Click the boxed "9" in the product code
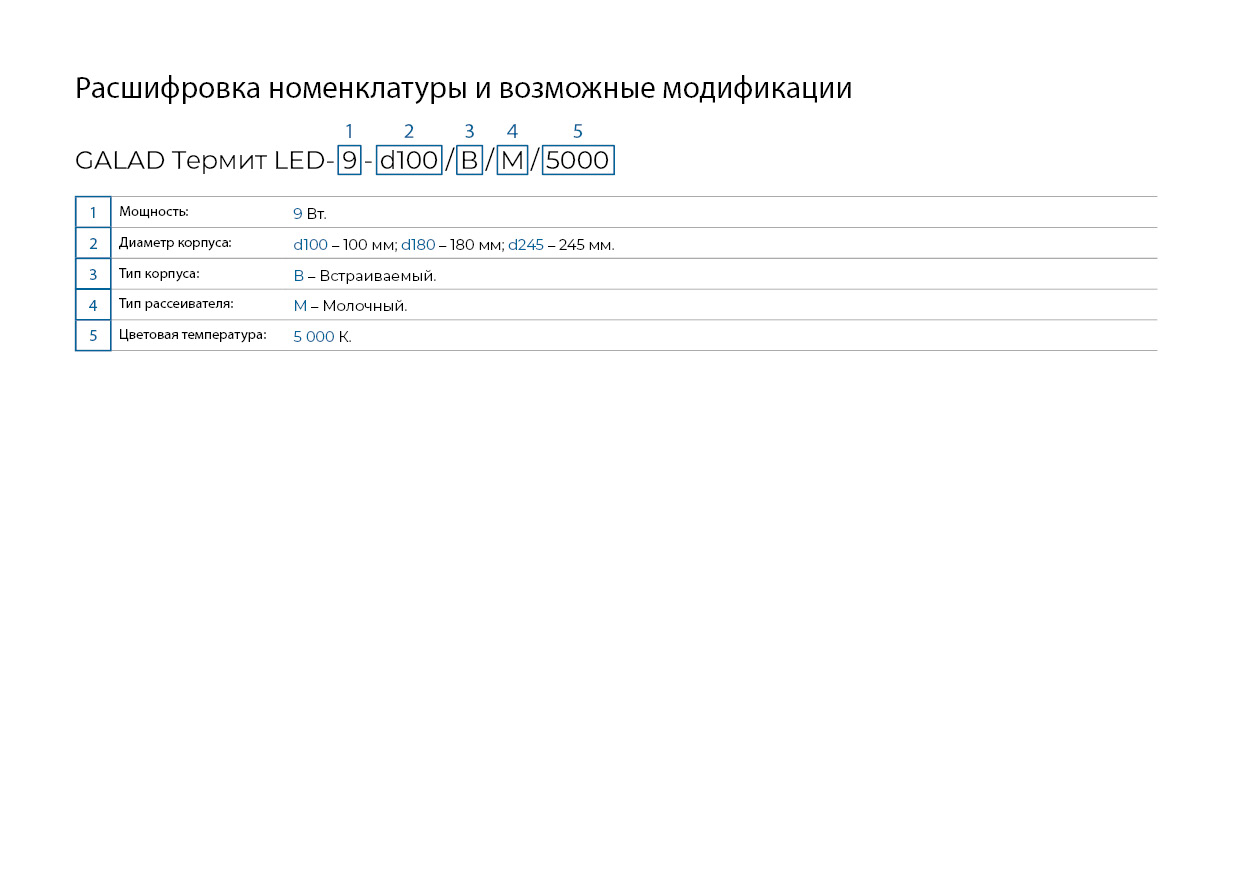The height and width of the screenshot is (886, 1240). point(349,160)
